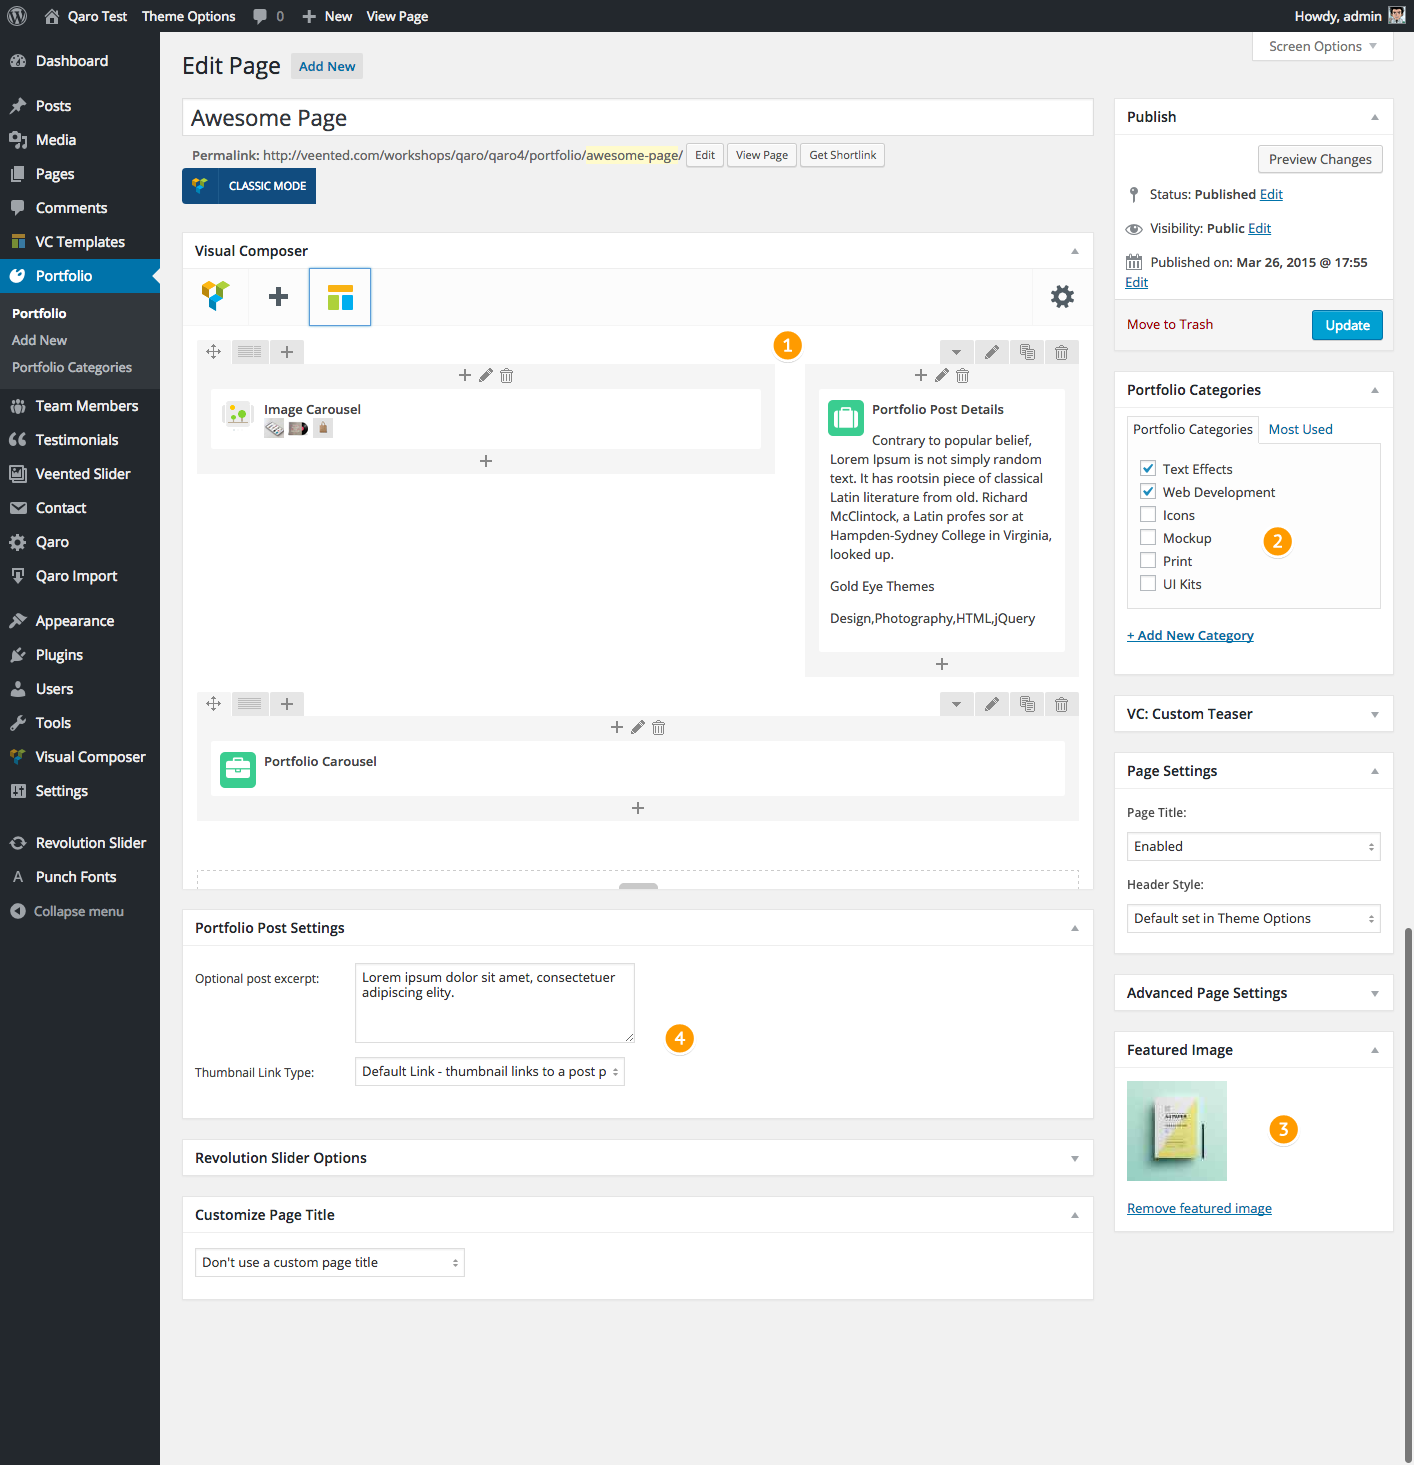The height and width of the screenshot is (1465, 1414).
Task: Delete the first row with trash icon
Action: click(x=1061, y=352)
